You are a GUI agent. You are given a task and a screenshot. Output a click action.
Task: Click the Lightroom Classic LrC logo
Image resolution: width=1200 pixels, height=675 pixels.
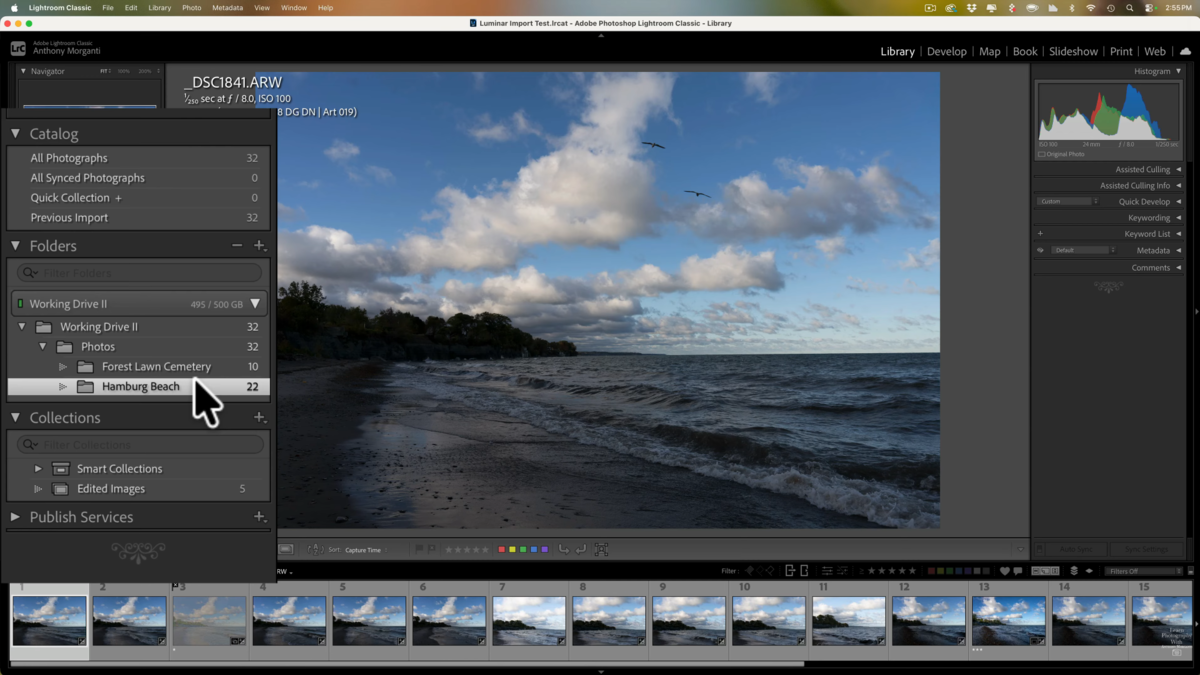(x=18, y=48)
